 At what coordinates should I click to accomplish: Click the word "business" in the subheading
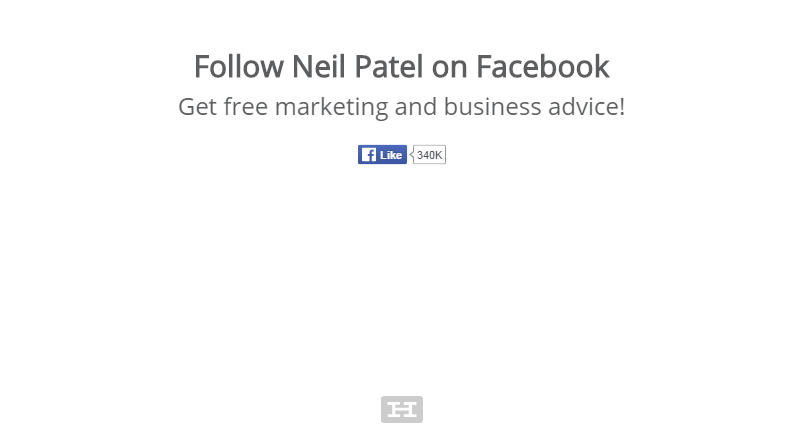coord(492,107)
